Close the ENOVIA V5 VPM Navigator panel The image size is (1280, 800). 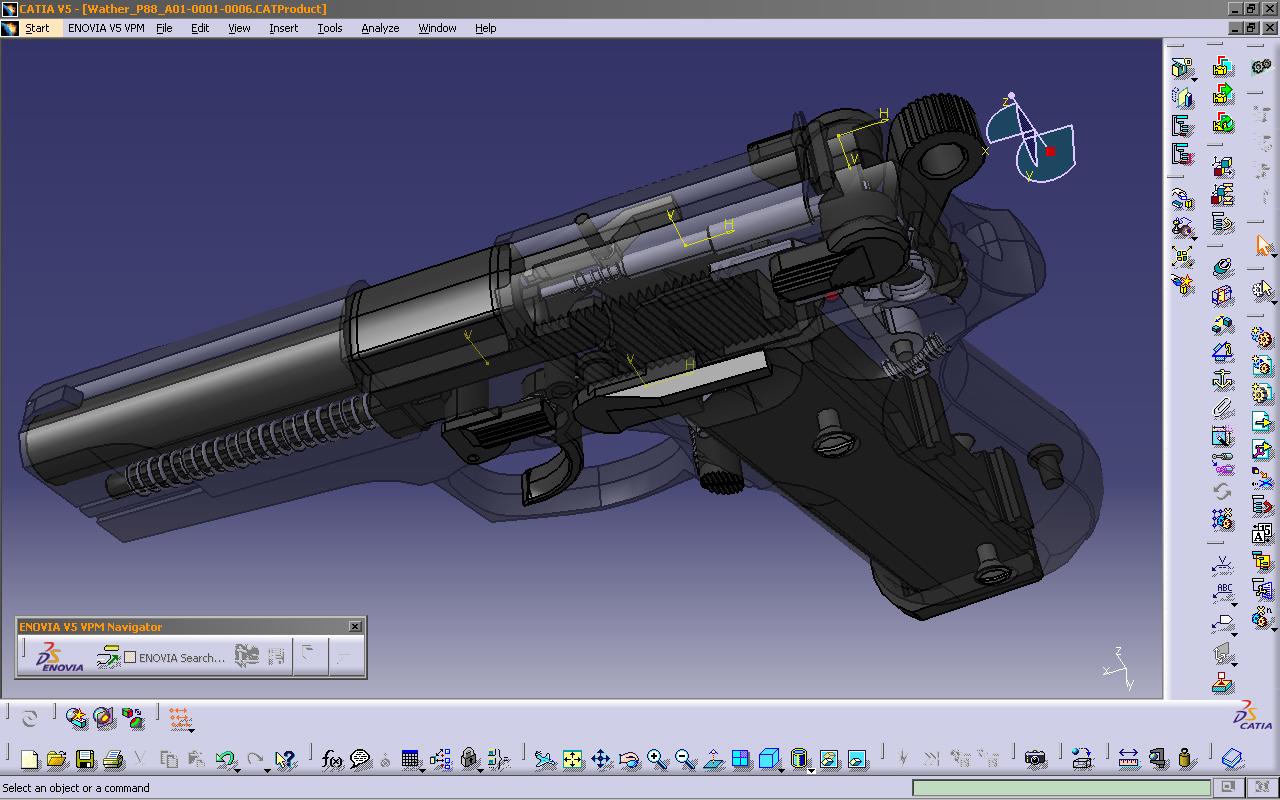355,626
